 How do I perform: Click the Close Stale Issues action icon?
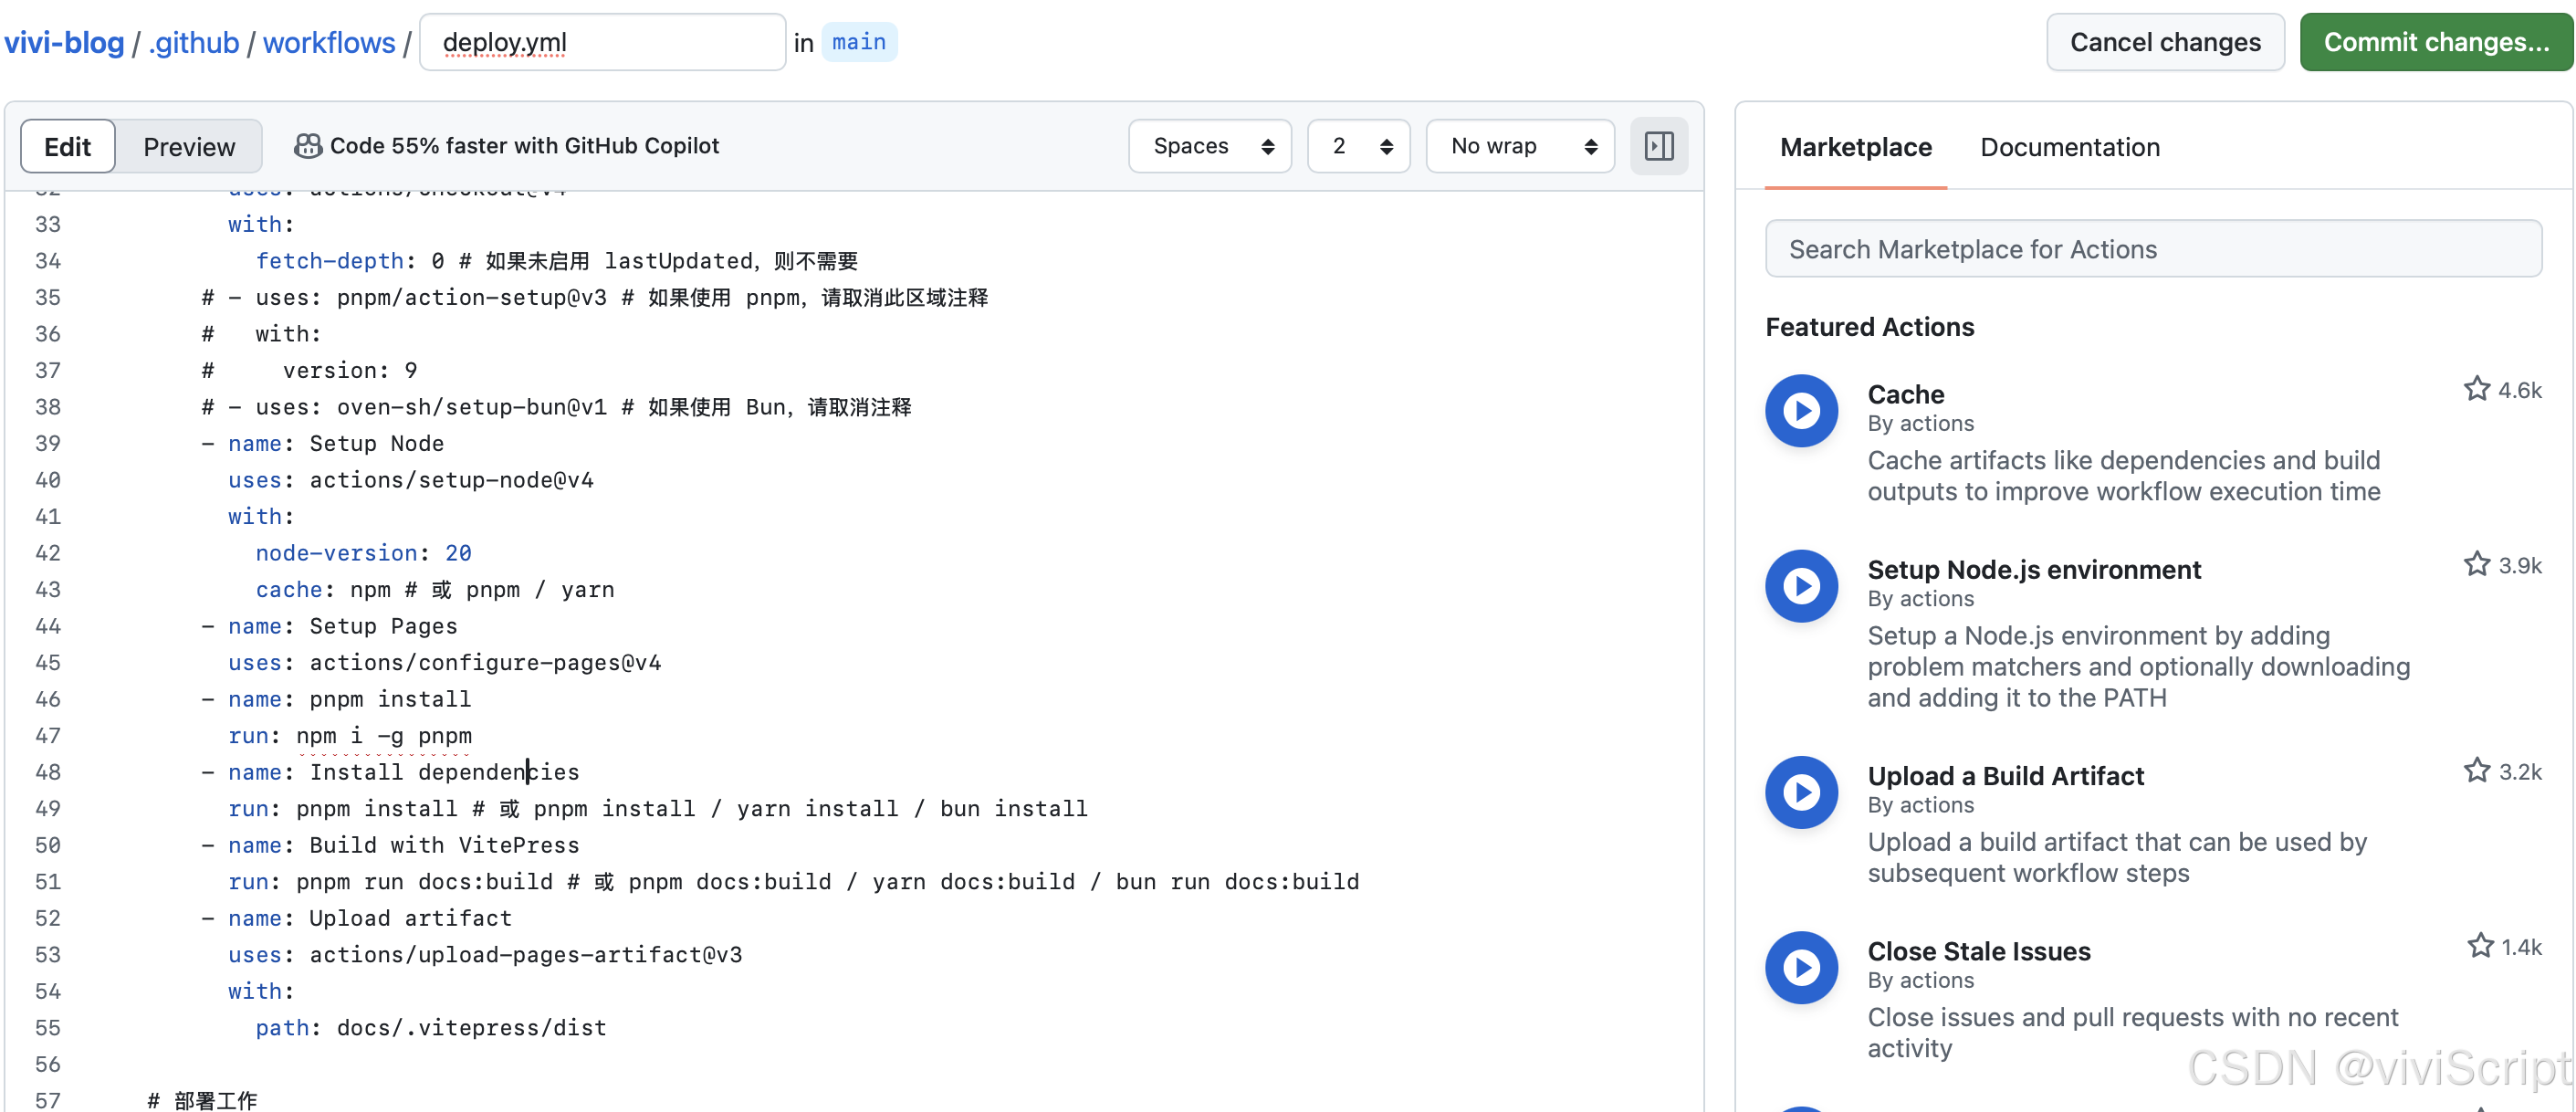tap(1800, 967)
